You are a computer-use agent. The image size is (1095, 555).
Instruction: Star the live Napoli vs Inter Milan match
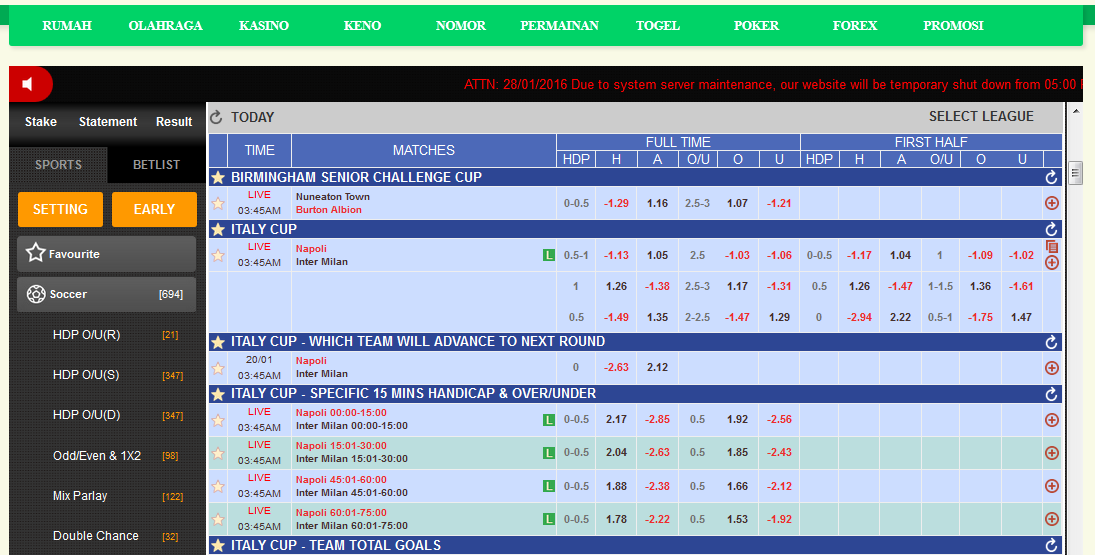coord(218,256)
